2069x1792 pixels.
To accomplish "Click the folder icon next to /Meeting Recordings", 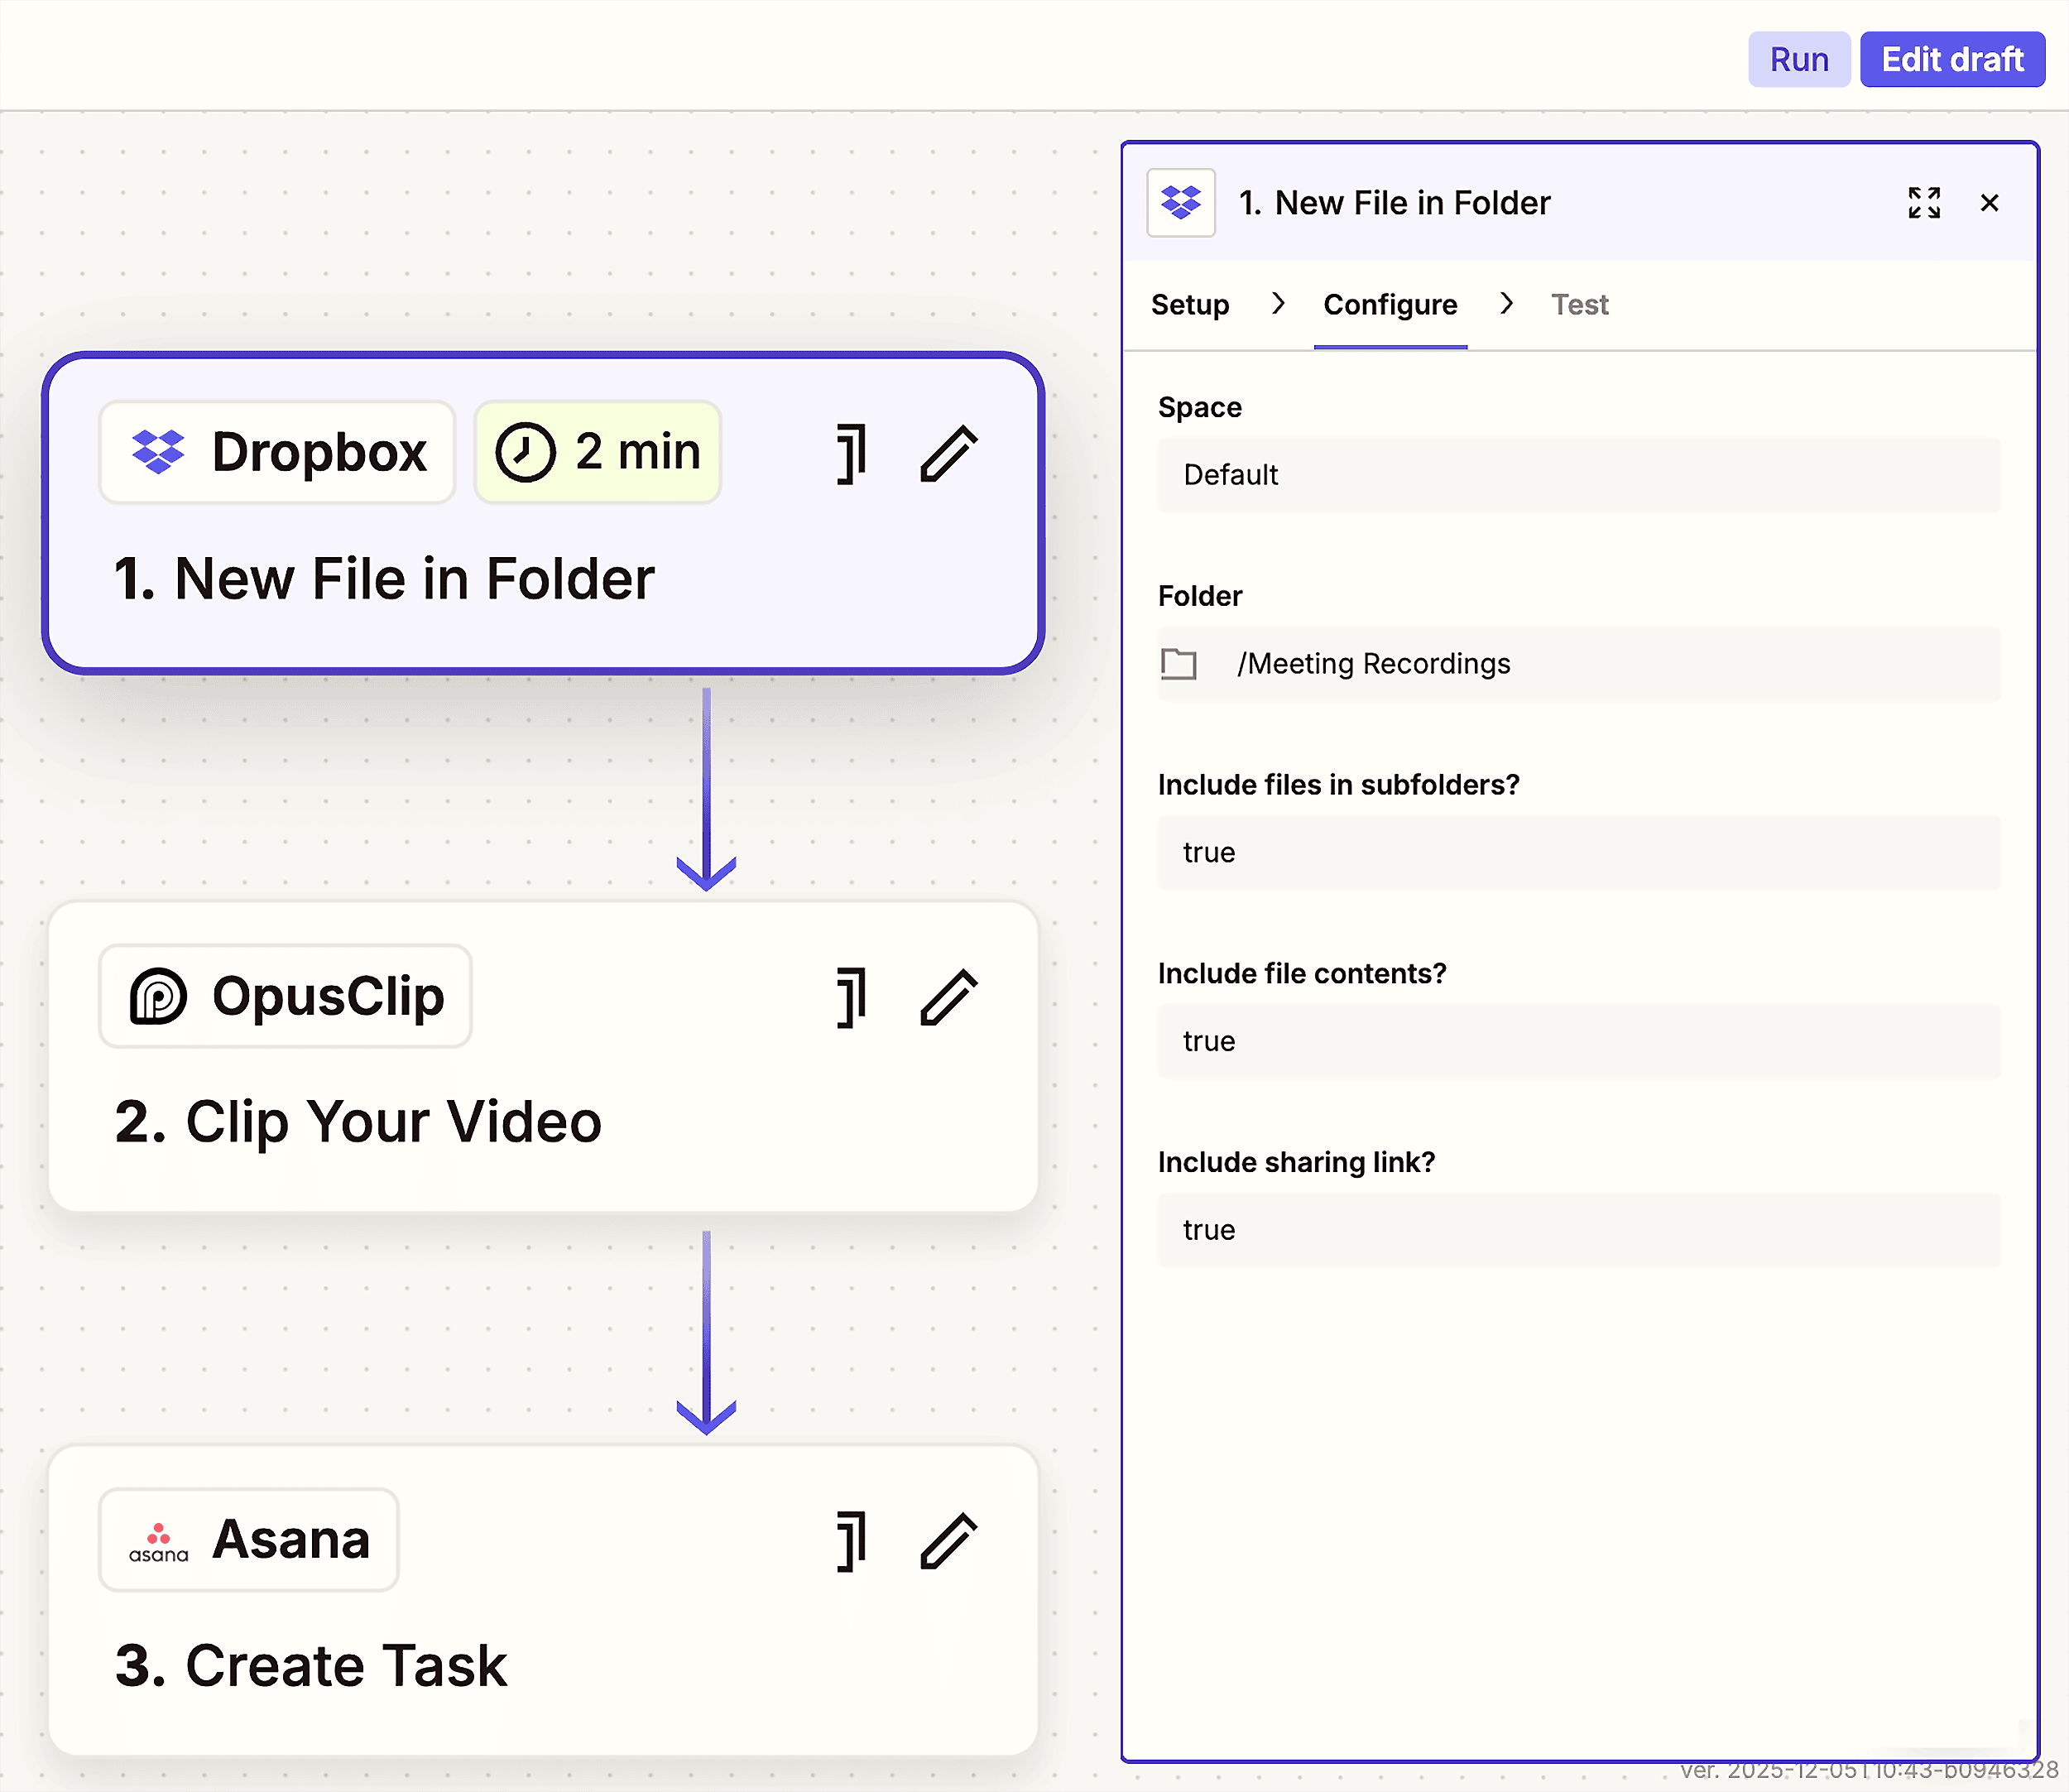I will [x=1179, y=663].
